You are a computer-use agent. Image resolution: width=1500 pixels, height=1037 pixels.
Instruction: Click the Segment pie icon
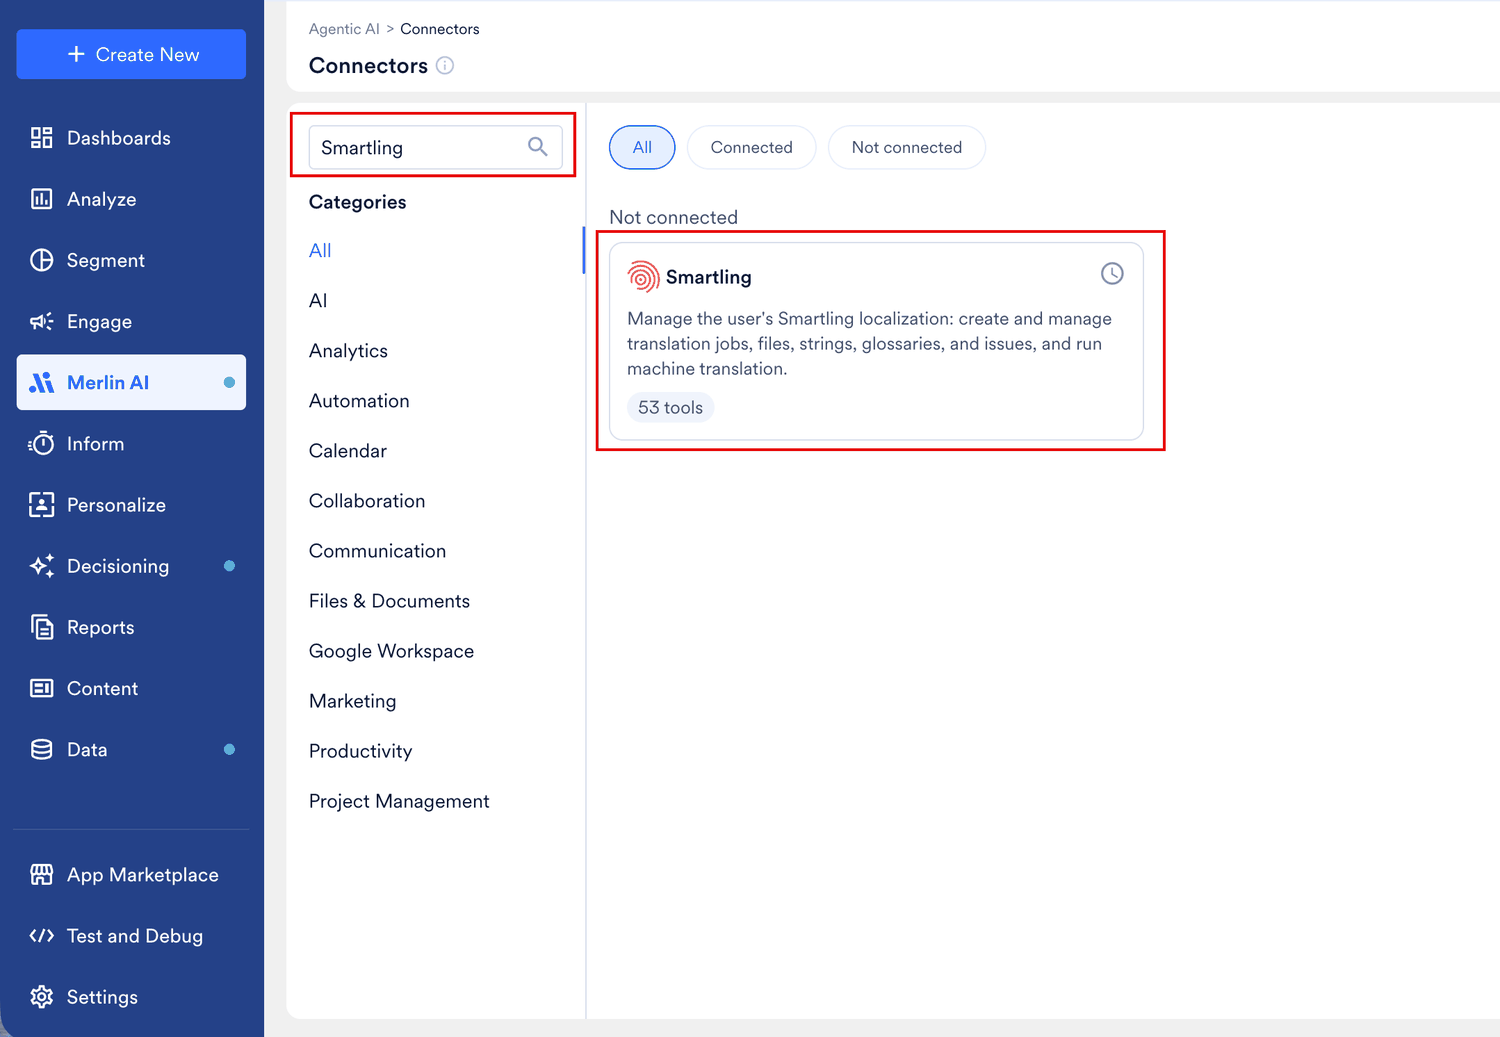tap(41, 260)
